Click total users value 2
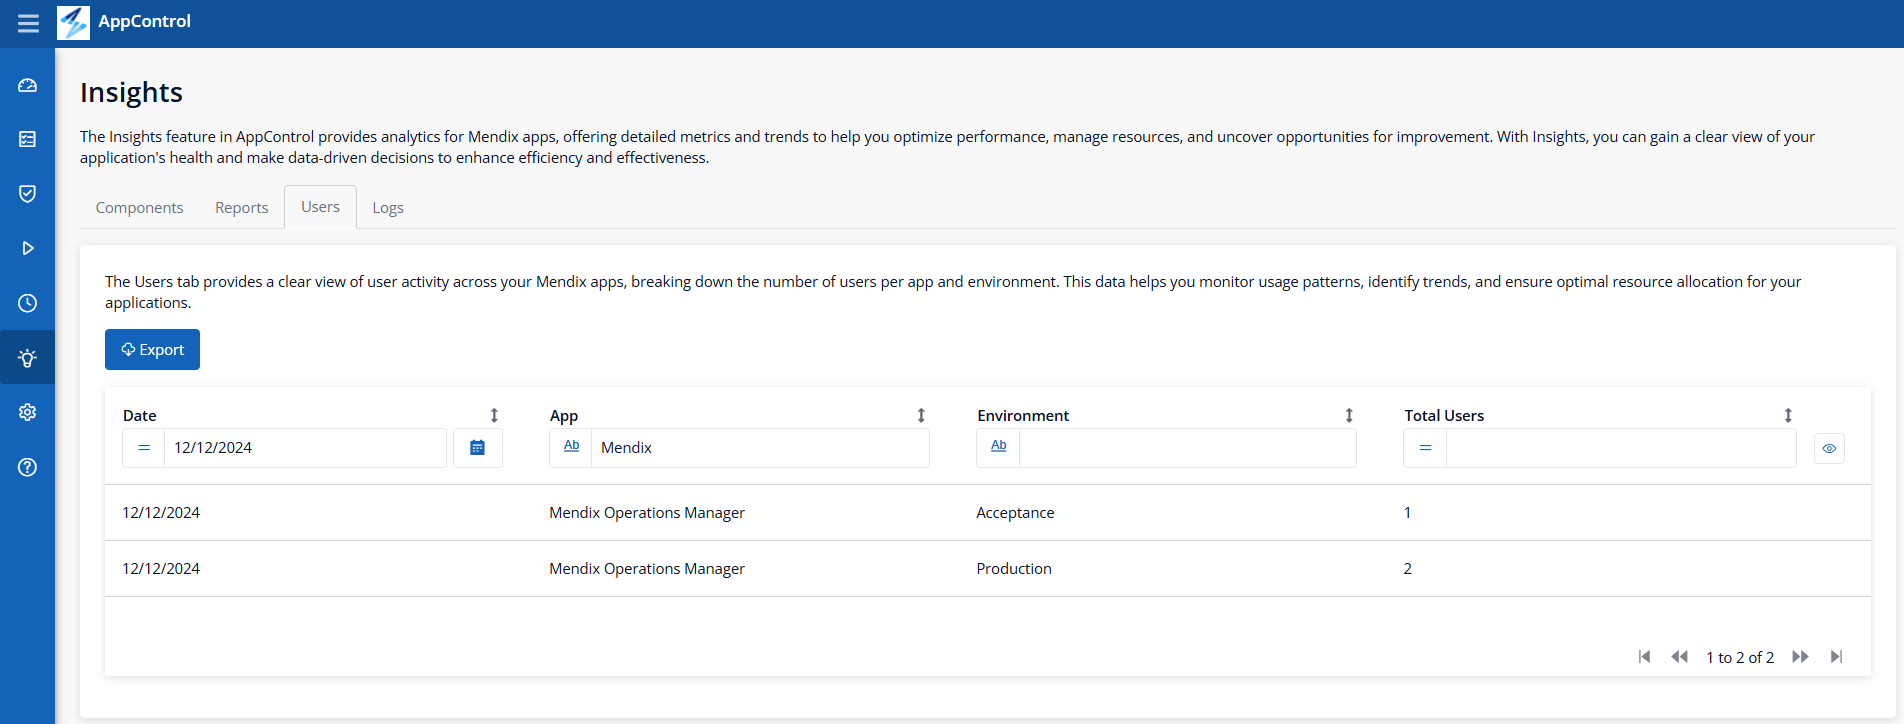The image size is (1904, 724). [x=1408, y=569]
